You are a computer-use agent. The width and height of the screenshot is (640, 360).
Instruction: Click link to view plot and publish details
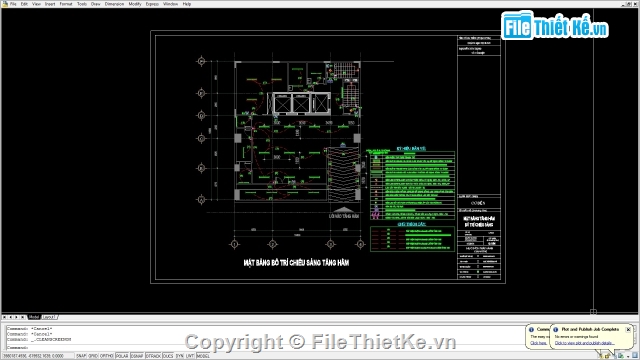pyautogui.click(x=584, y=343)
